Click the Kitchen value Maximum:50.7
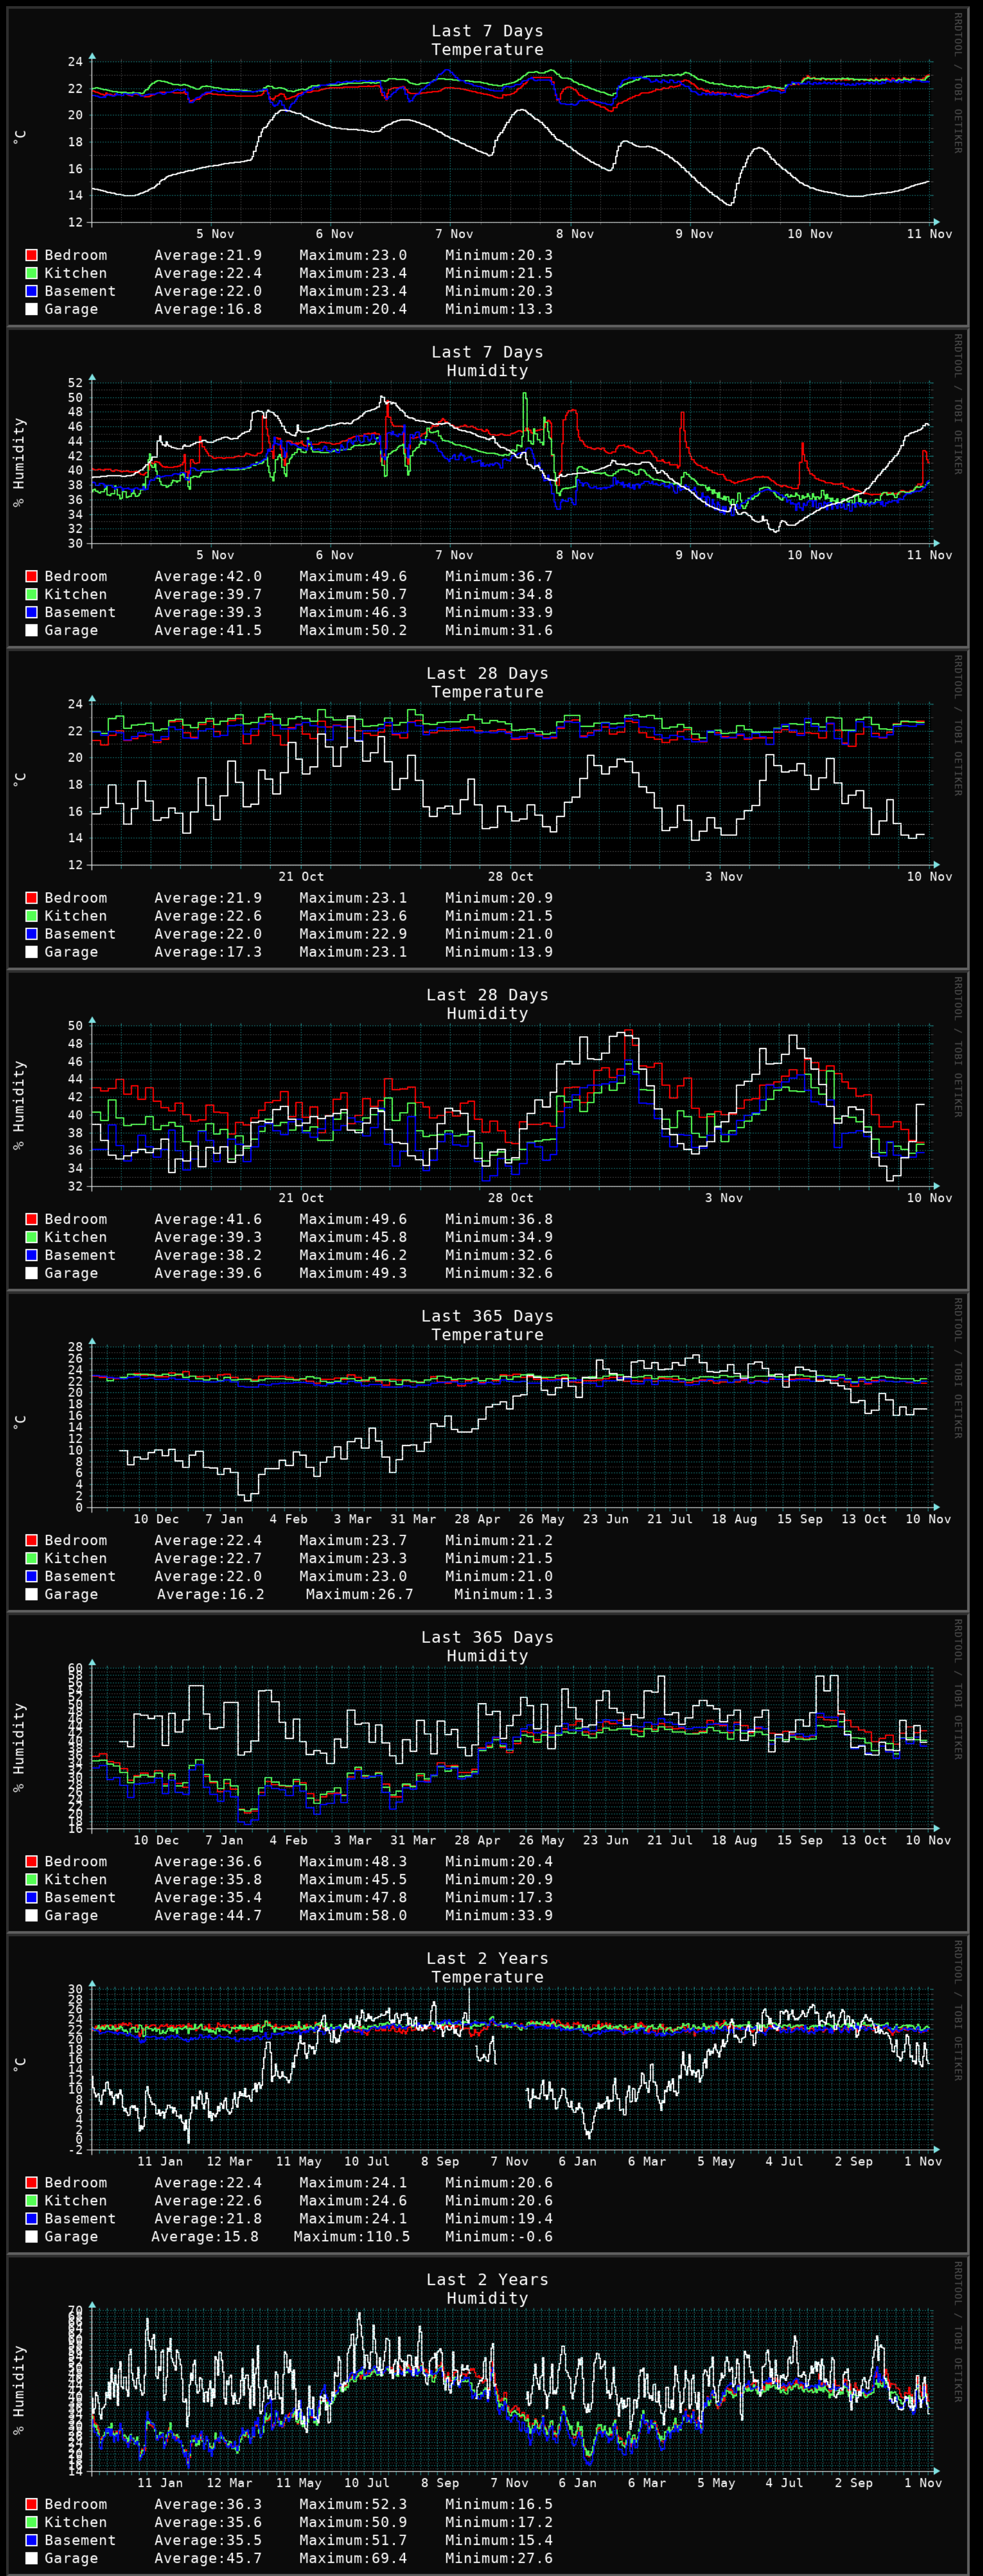 tap(353, 594)
